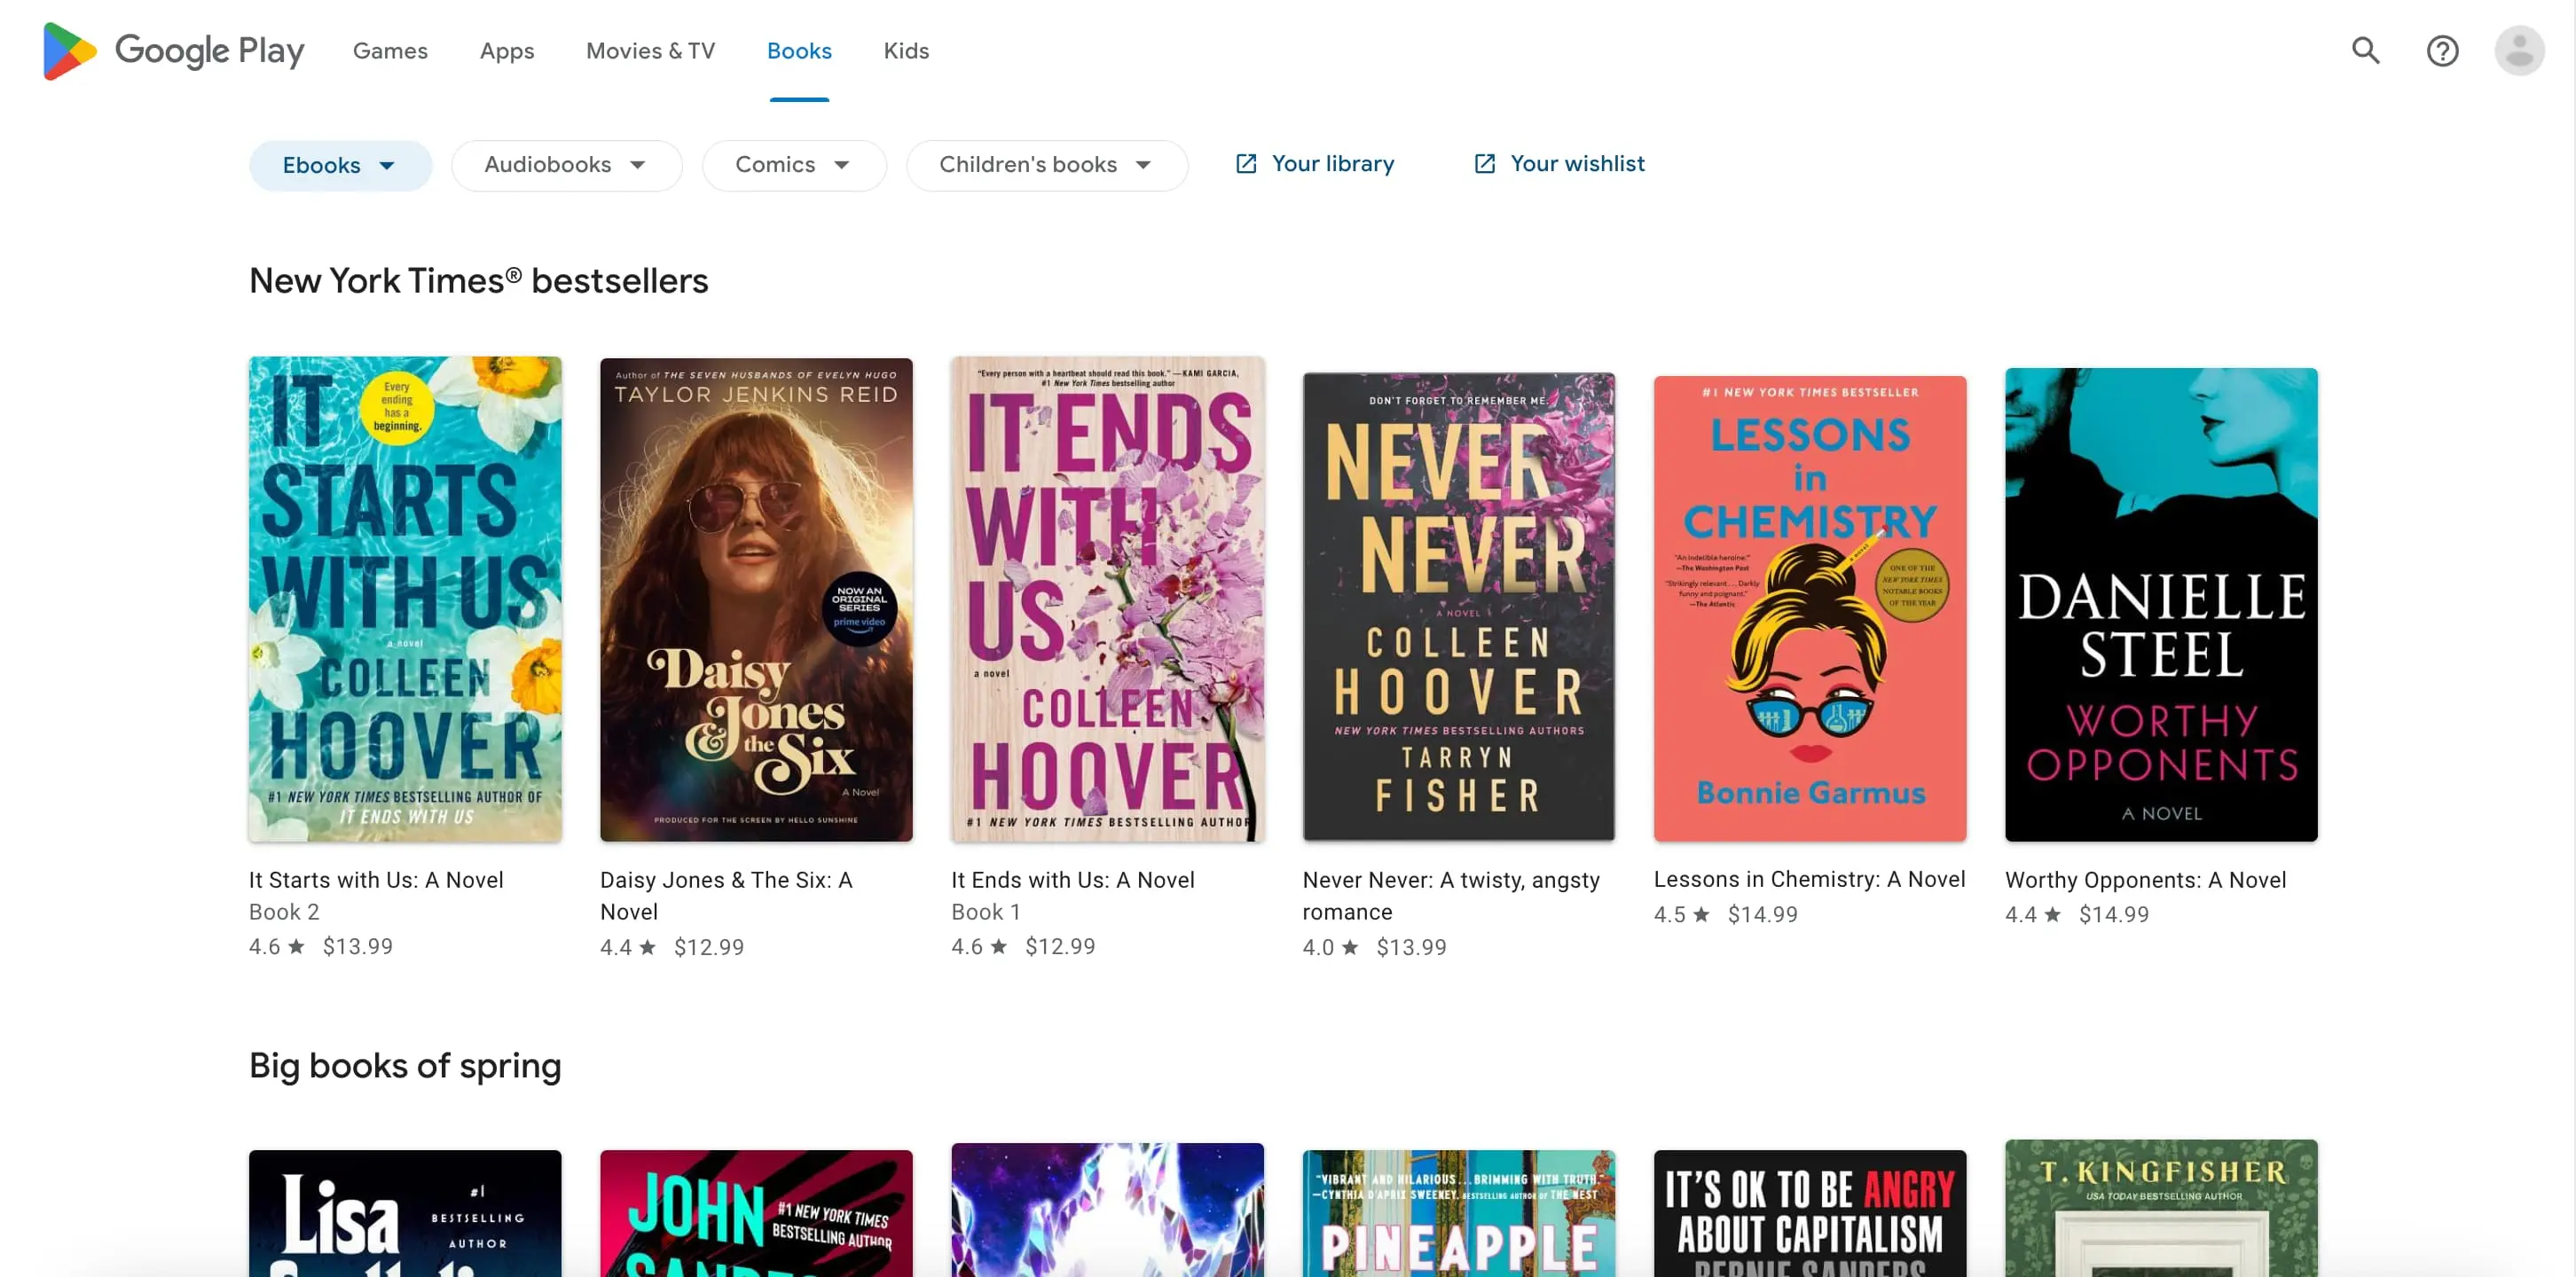Open It Ends with Us book cover

(1107, 599)
